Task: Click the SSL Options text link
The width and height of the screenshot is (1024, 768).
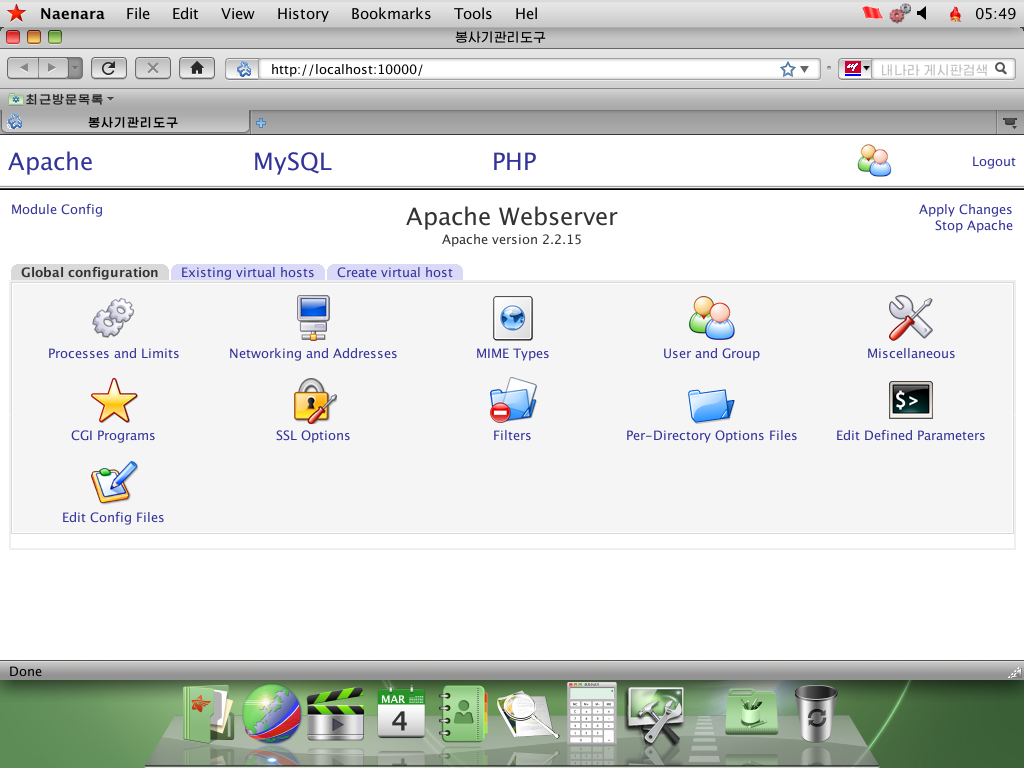Action: [x=313, y=436]
